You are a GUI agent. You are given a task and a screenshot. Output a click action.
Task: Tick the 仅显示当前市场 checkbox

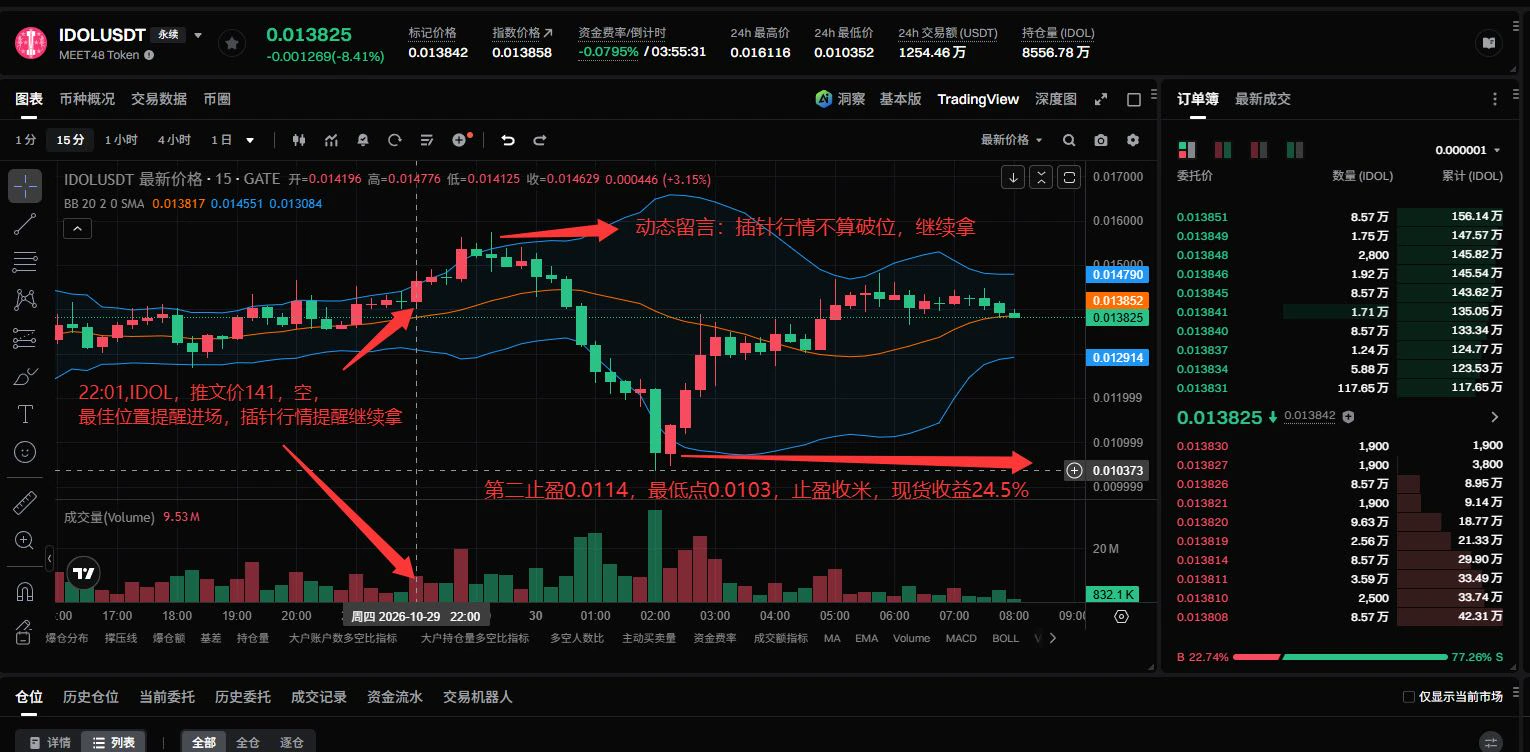pyautogui.click(x=1408, y=697)
